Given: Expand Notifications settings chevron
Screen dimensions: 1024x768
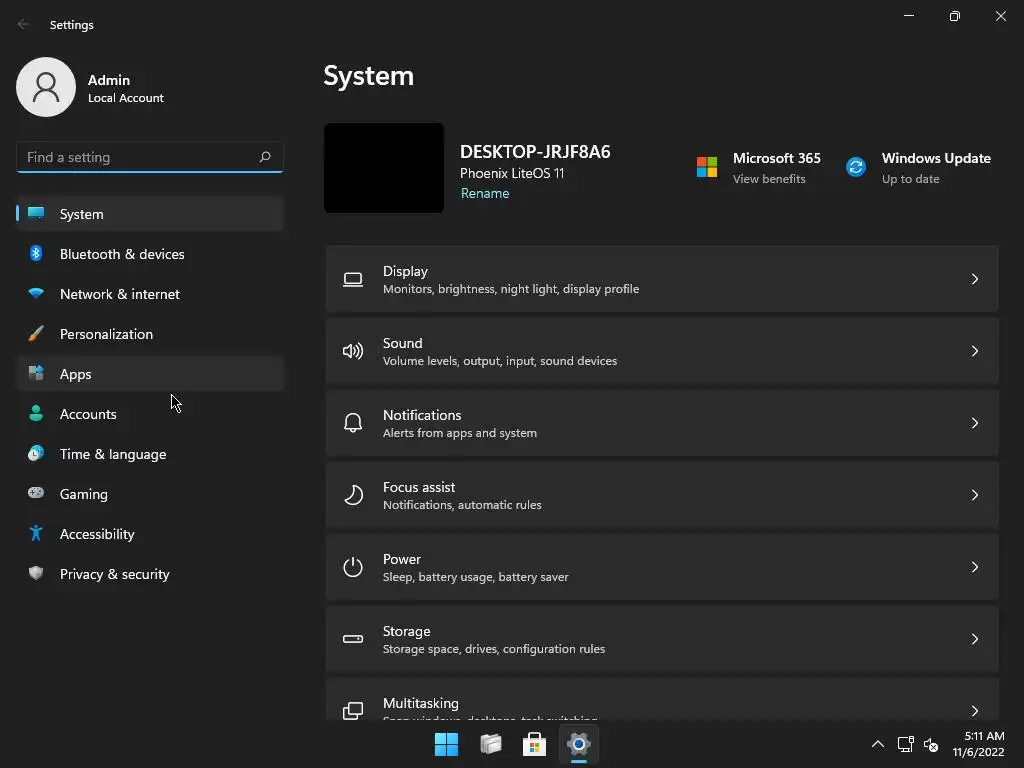Looking at the screenshot, I should click(x=974, y=423).
